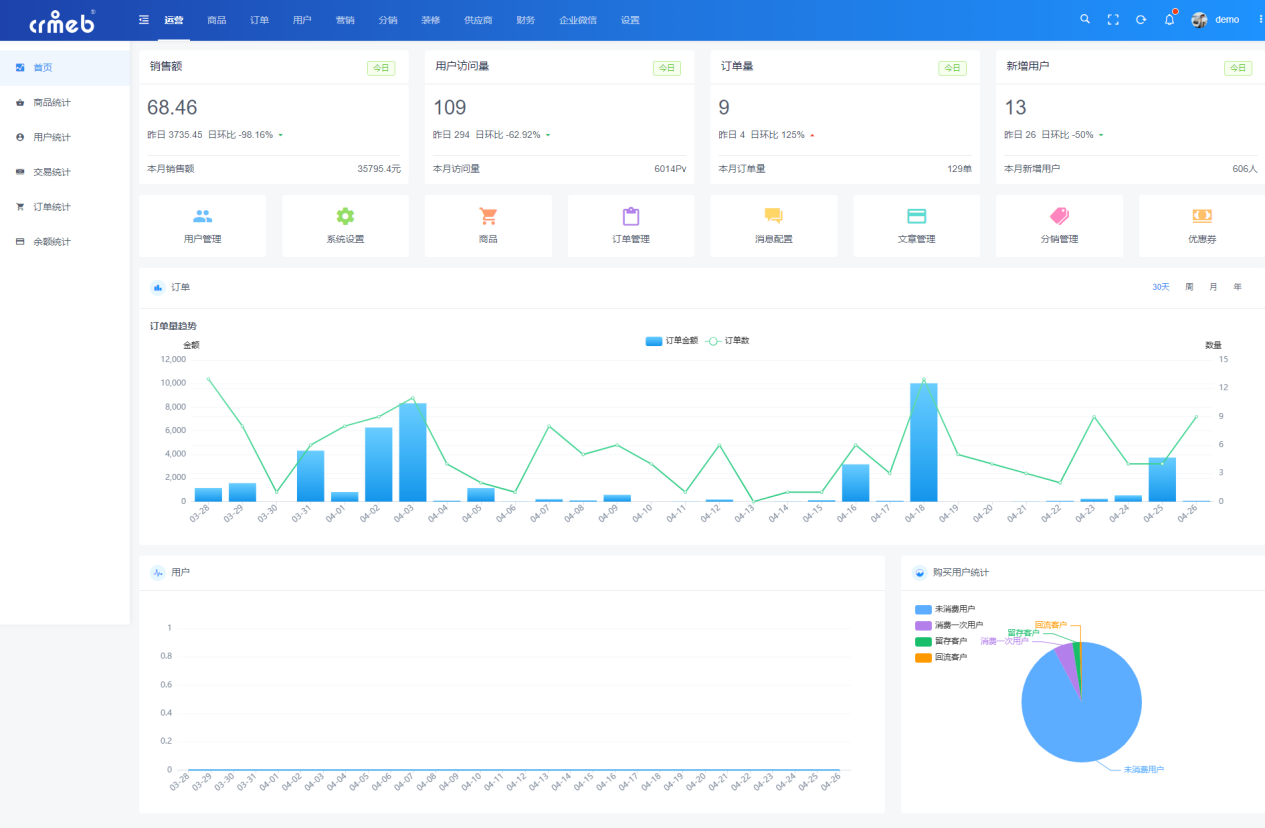Open the vertical more-options menu at top right
1265x828 pixels.
[1260, 19]
